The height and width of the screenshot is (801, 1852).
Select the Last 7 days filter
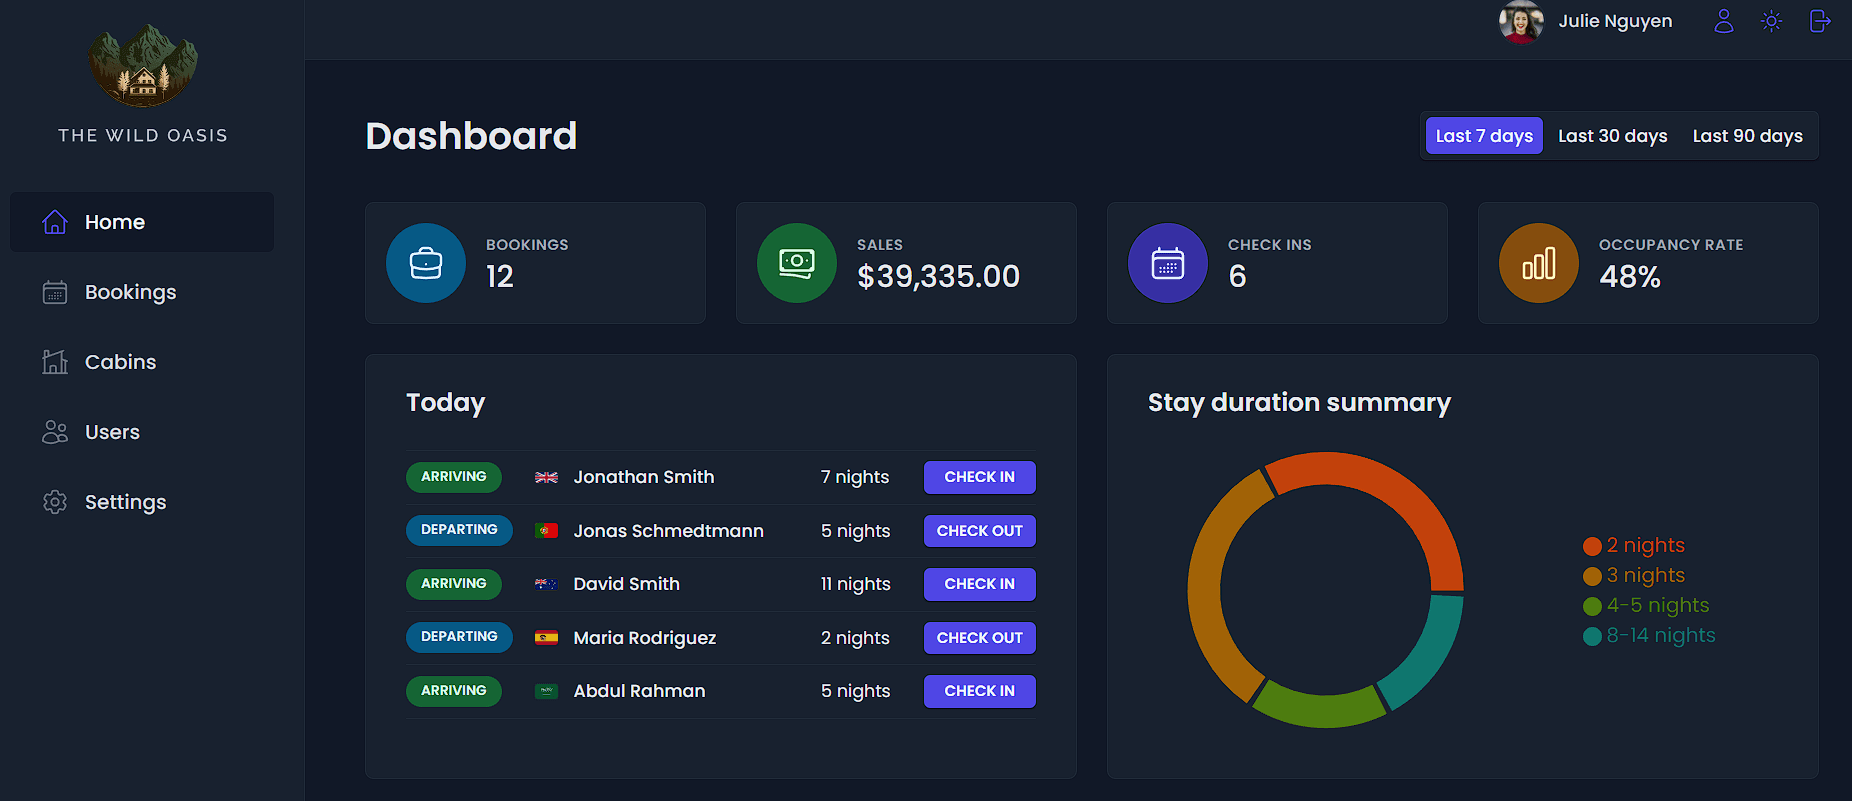point(1484,136)
